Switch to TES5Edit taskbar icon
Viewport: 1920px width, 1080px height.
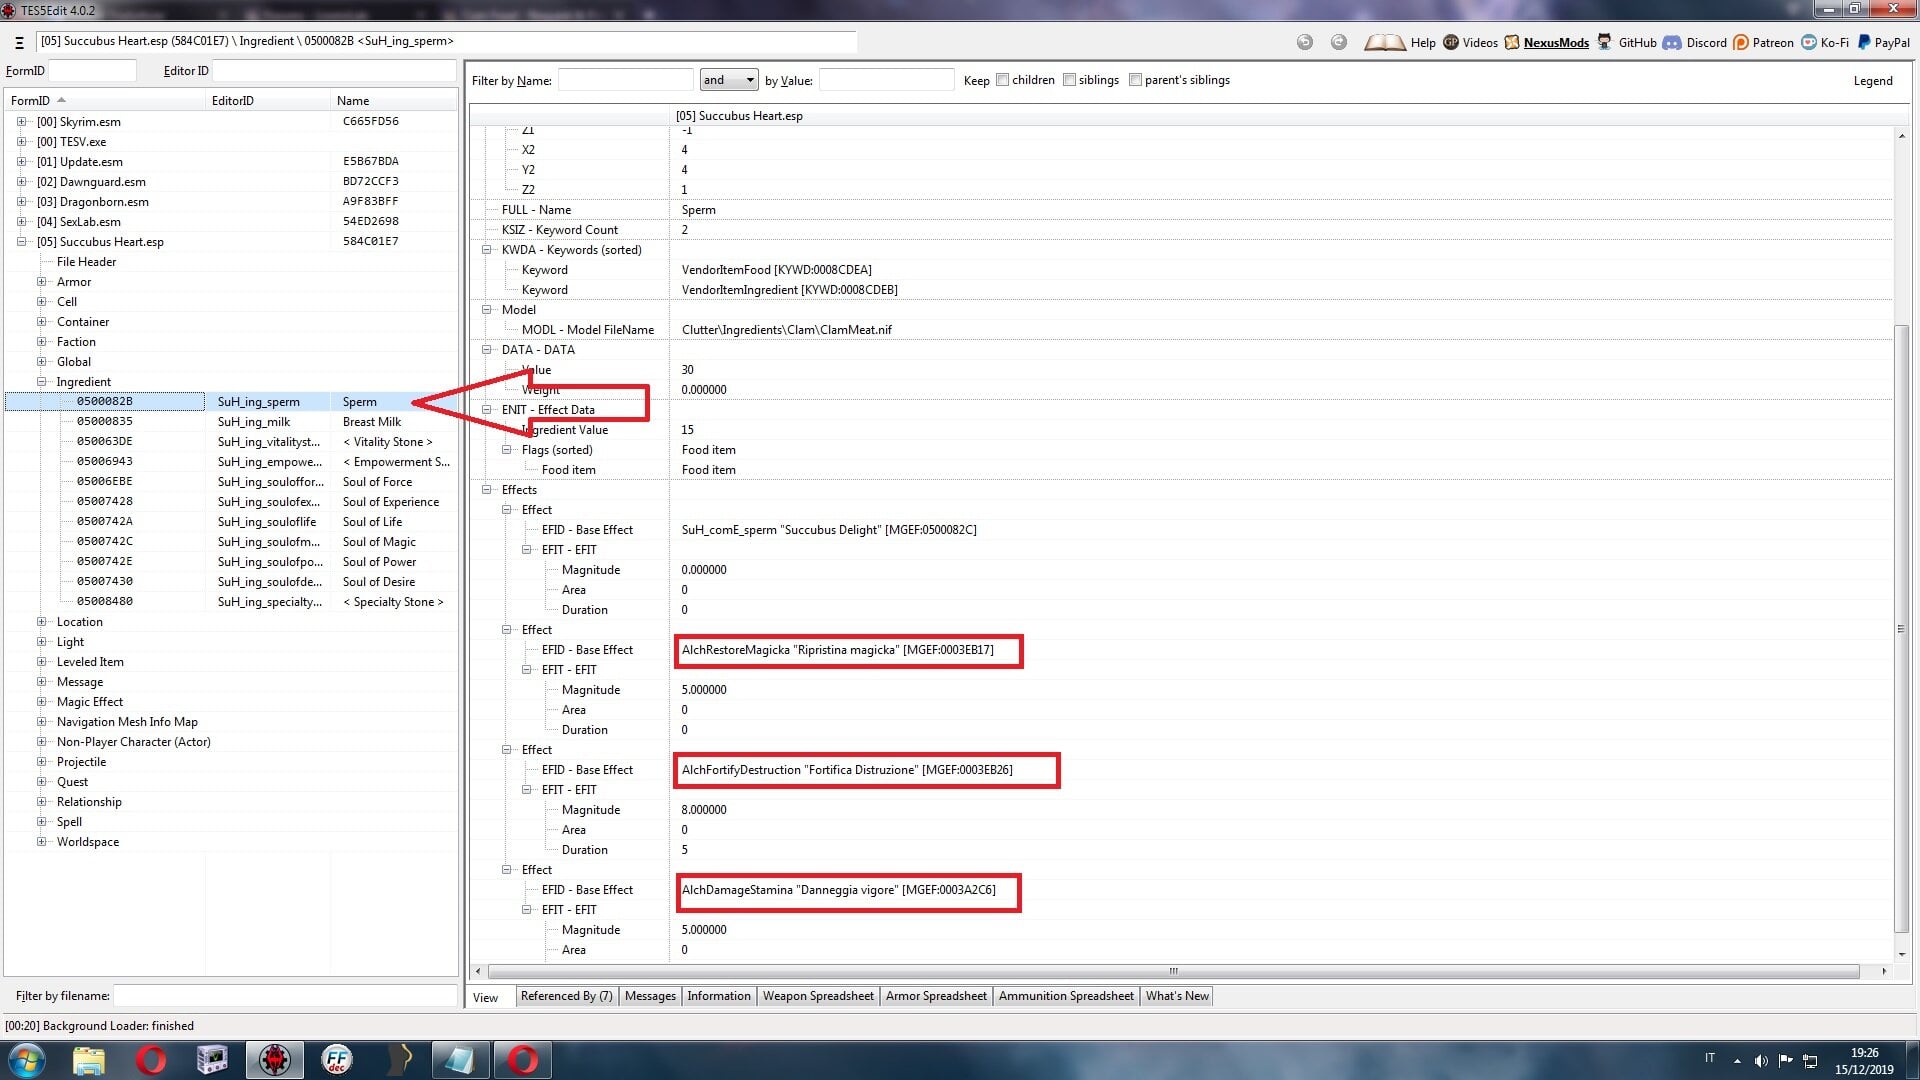click(x=275, y=1060)
